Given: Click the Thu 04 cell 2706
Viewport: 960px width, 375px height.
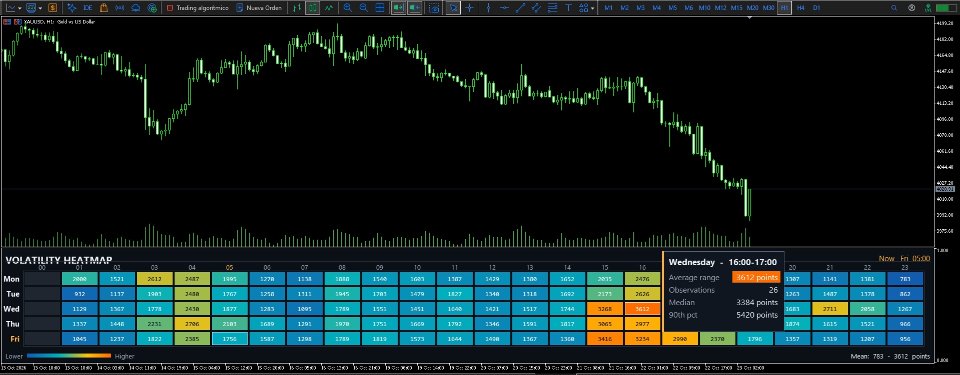Looking at the screenshot, I should coord(192,324).
